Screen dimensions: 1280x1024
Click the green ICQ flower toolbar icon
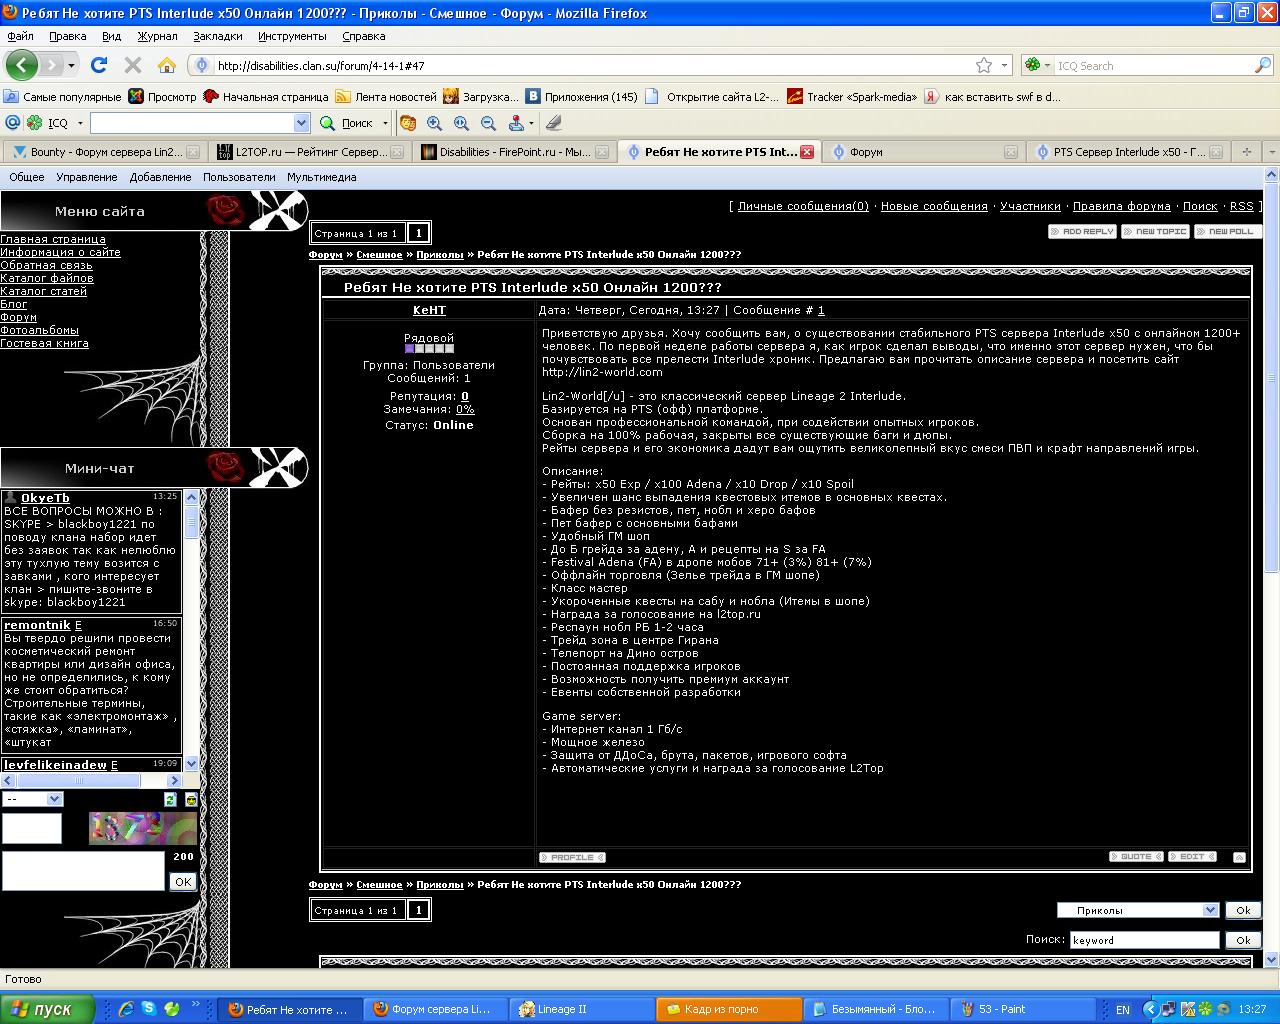[34, 123]
